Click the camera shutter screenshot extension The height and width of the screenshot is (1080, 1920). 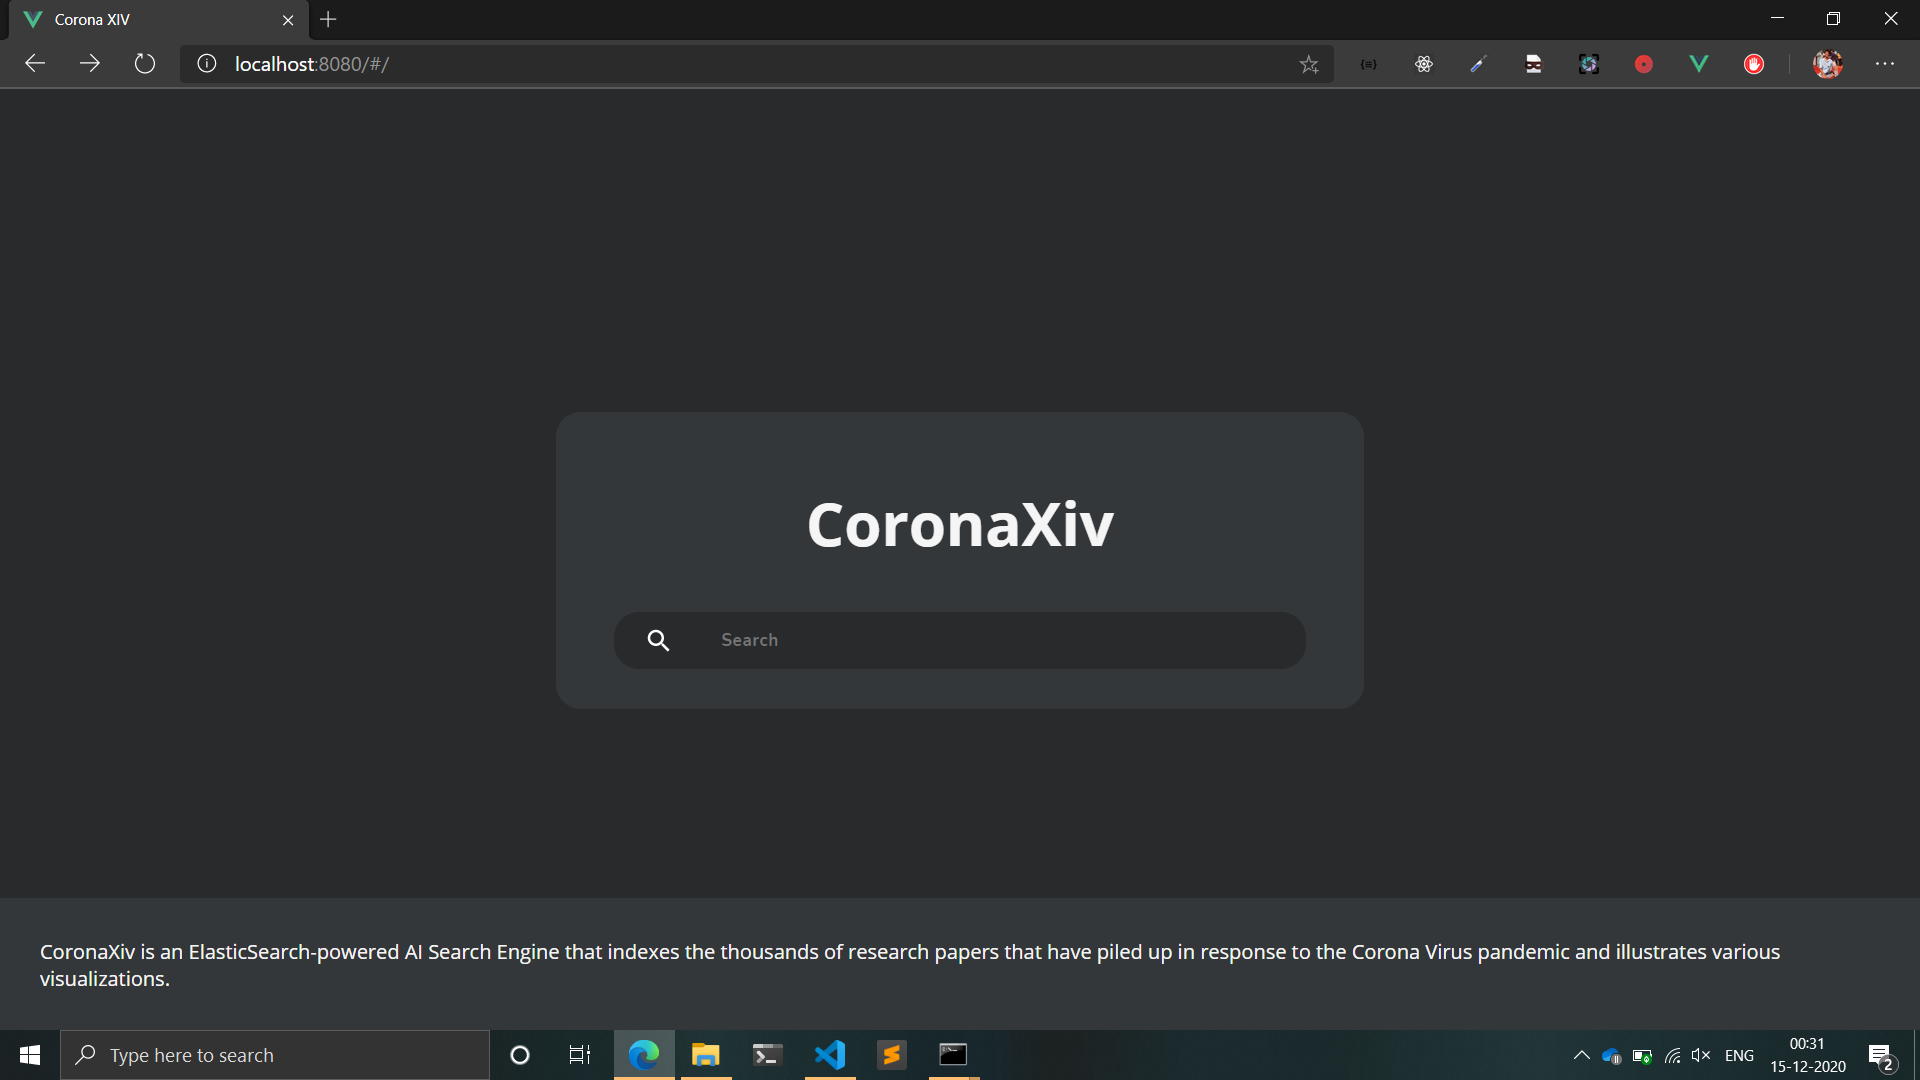point(1588,64)
